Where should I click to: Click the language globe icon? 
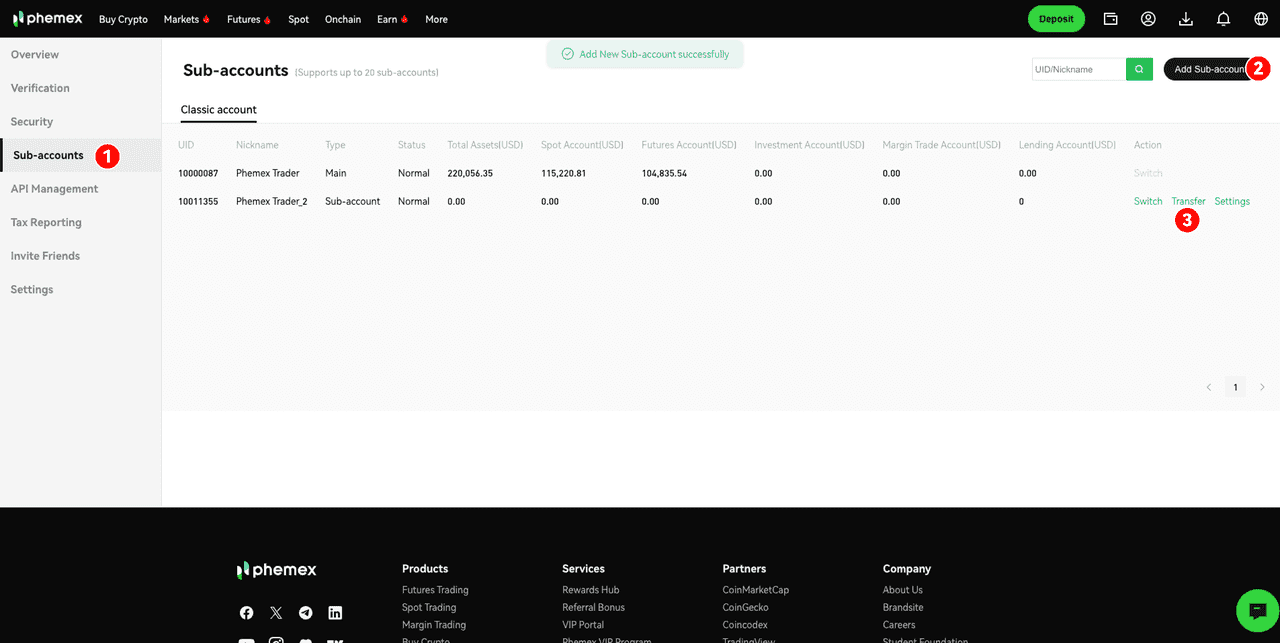click(1260, 19)
